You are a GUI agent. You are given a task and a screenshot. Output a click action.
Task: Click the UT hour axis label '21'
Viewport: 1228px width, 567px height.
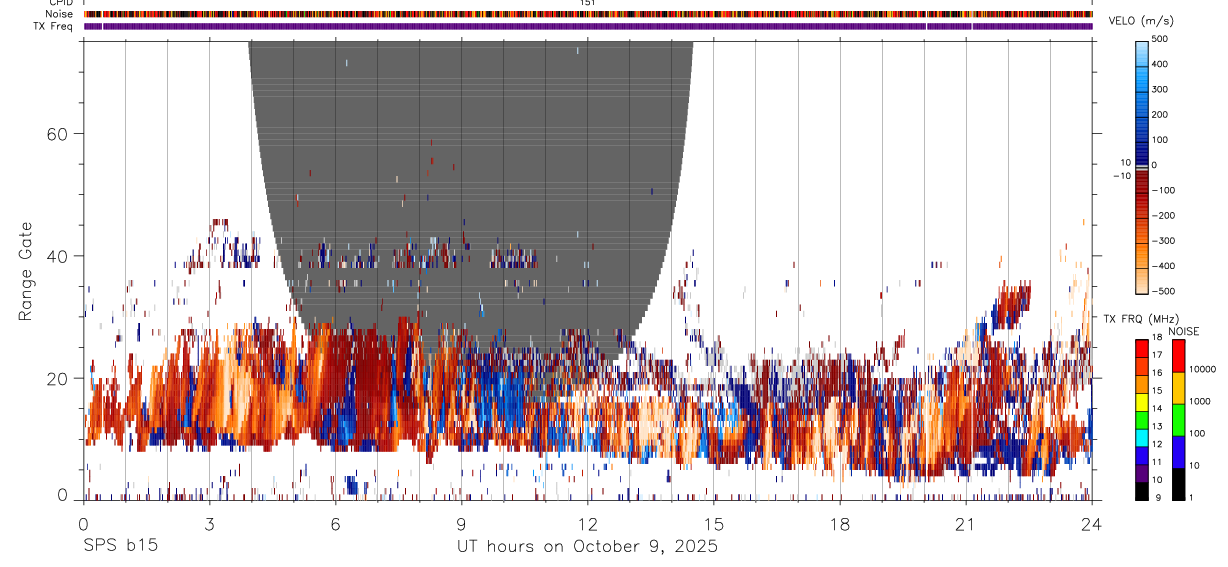click(965, 524)
